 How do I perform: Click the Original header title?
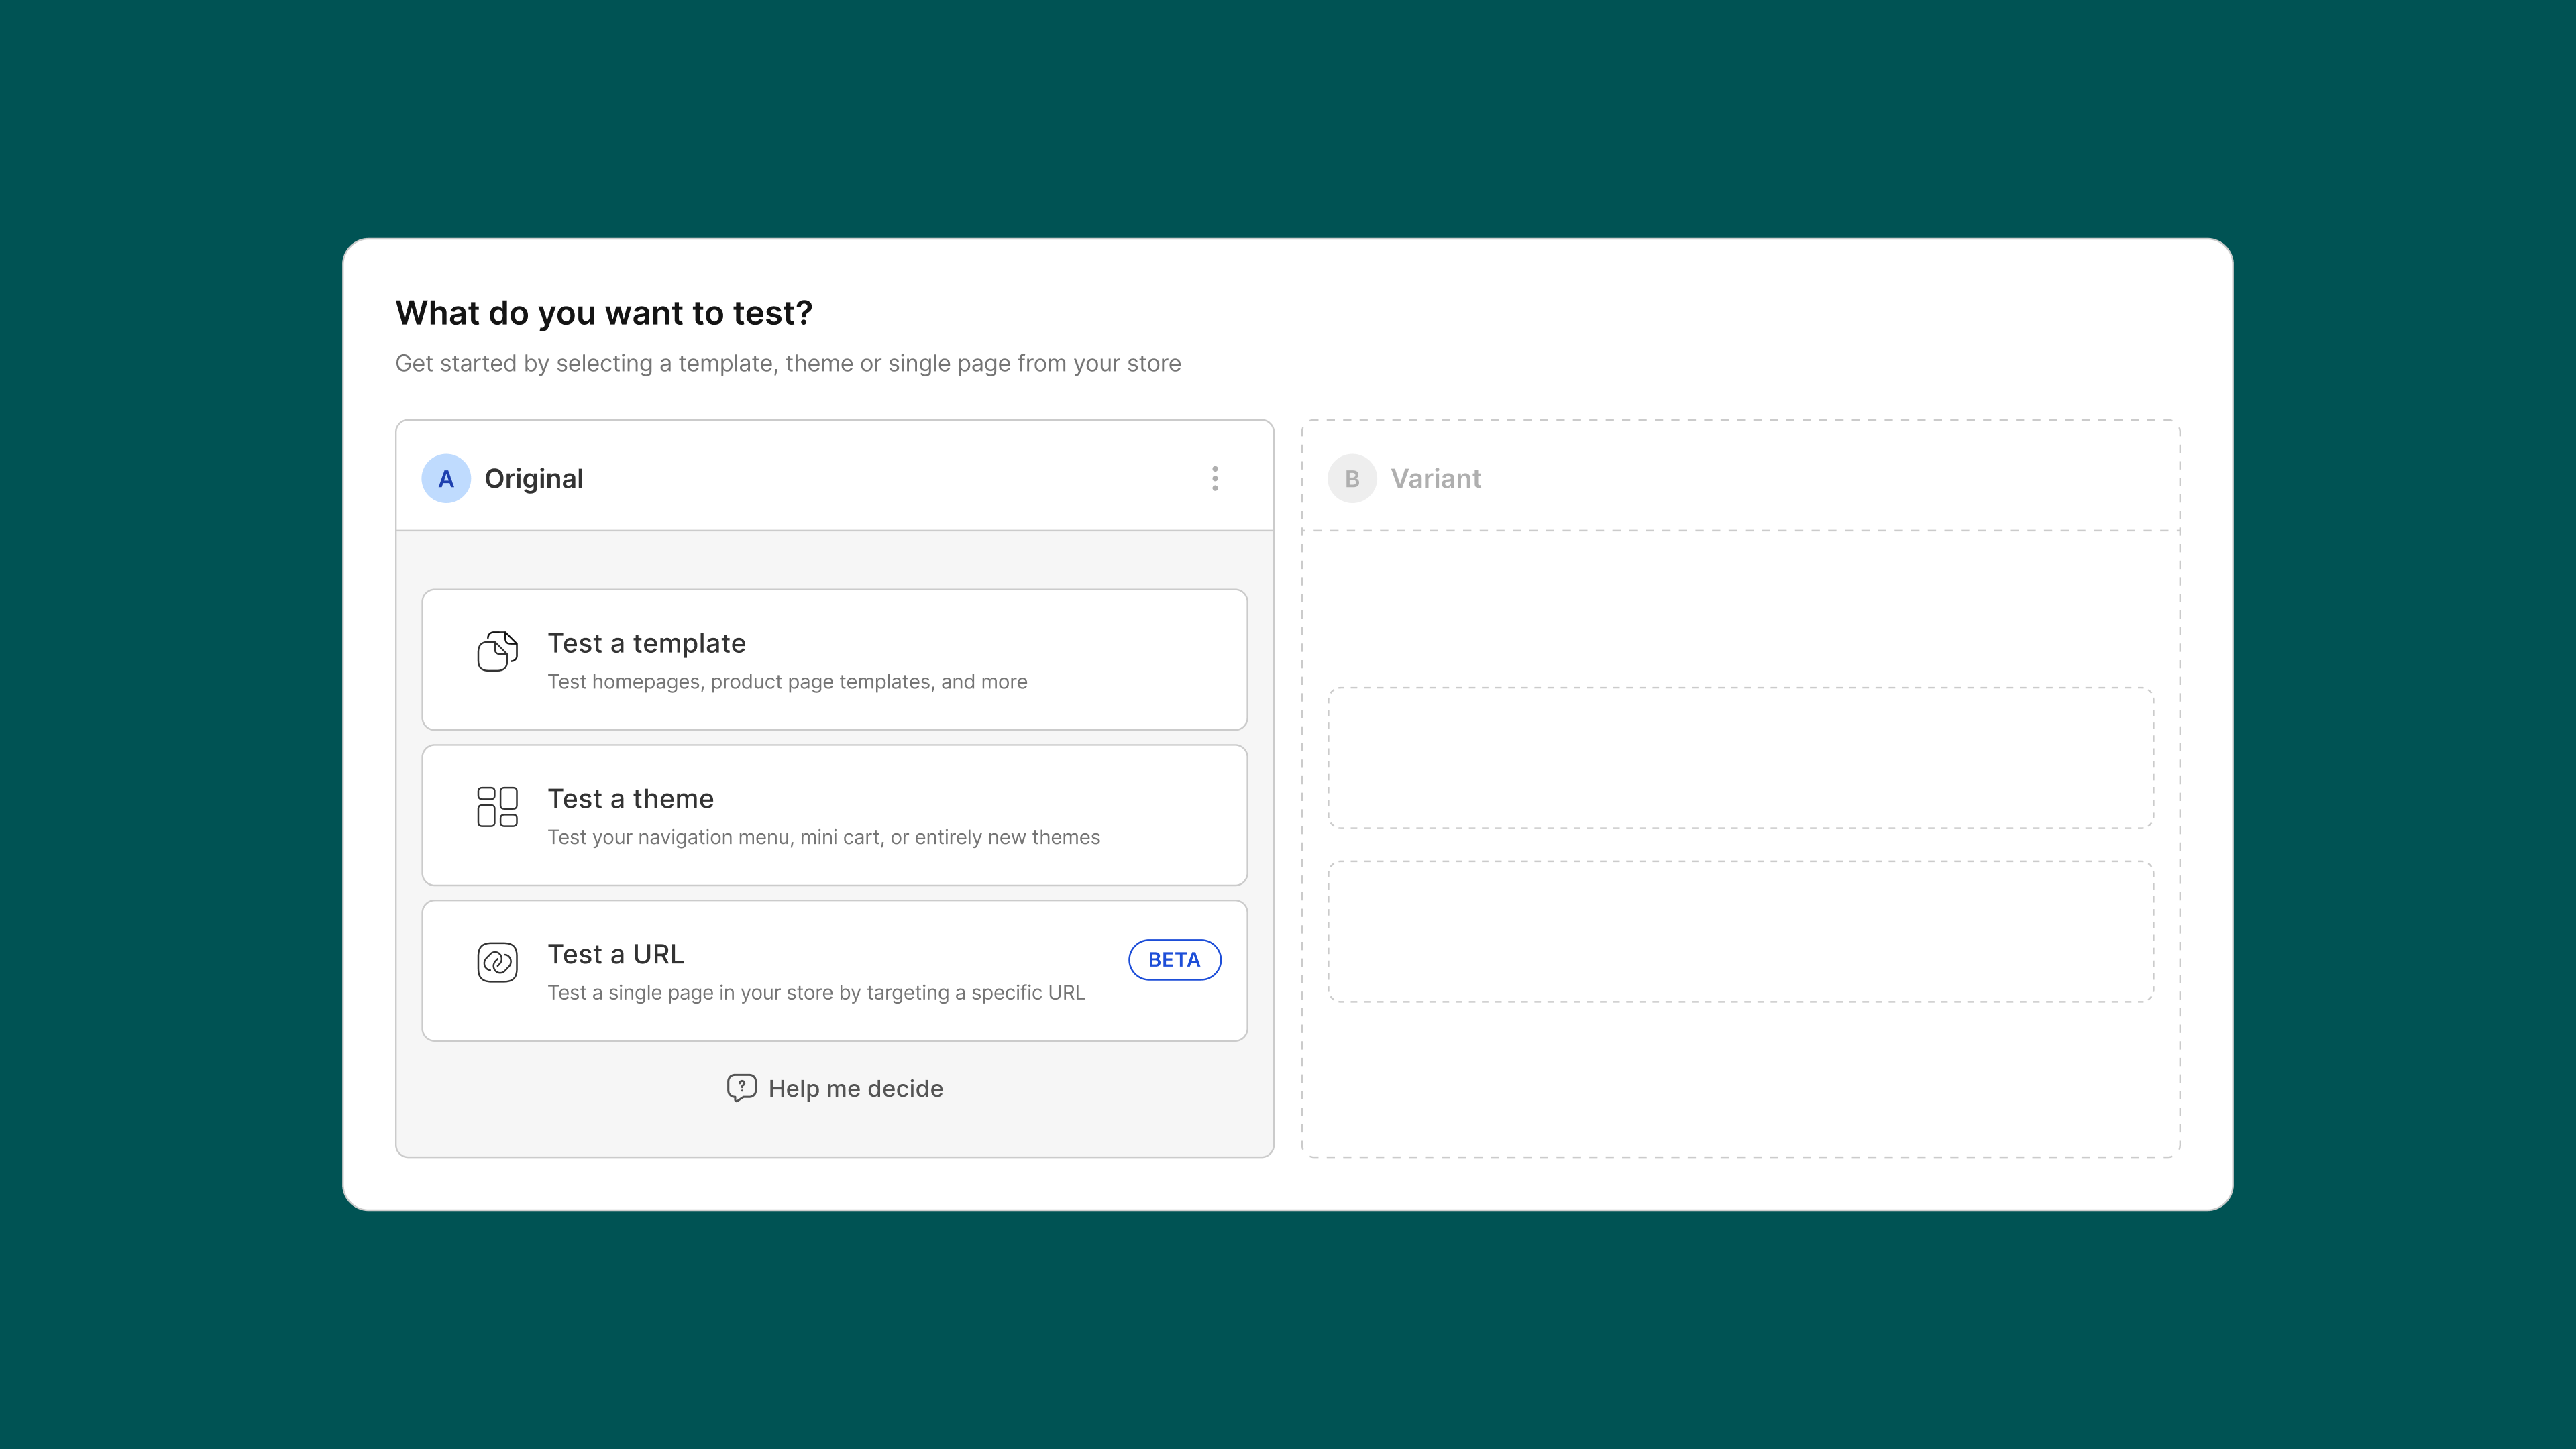coord(533,479)
